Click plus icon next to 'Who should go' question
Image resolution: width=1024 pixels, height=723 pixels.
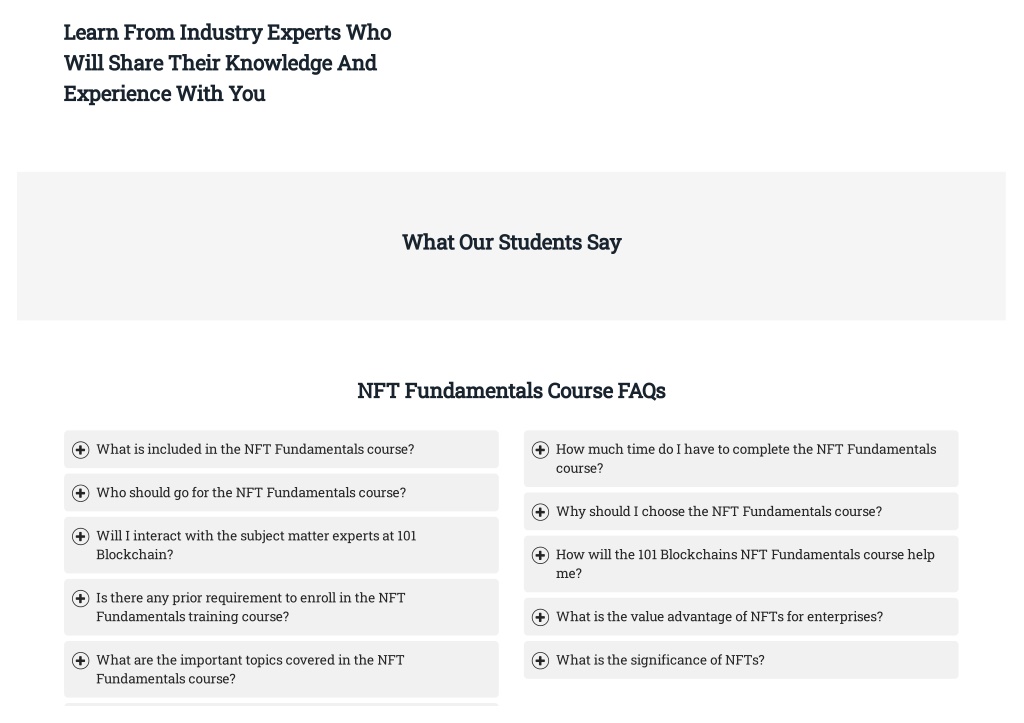point(80,493)
